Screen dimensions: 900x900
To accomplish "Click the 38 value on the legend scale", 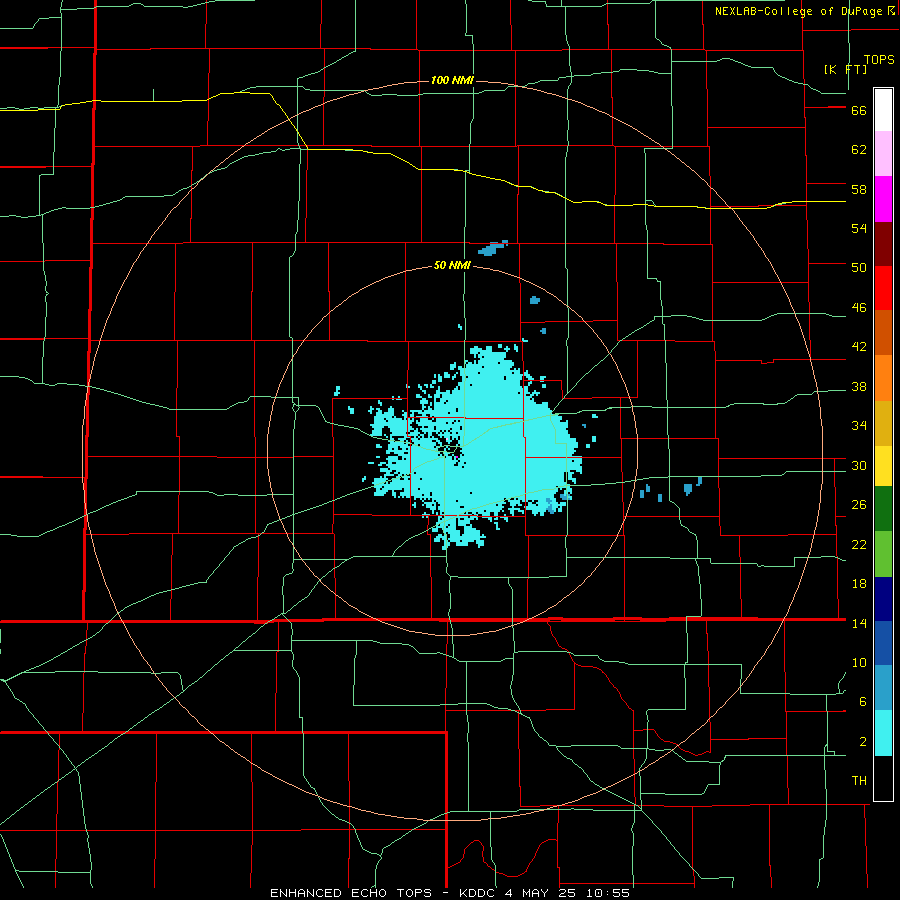I will point(859,387).
